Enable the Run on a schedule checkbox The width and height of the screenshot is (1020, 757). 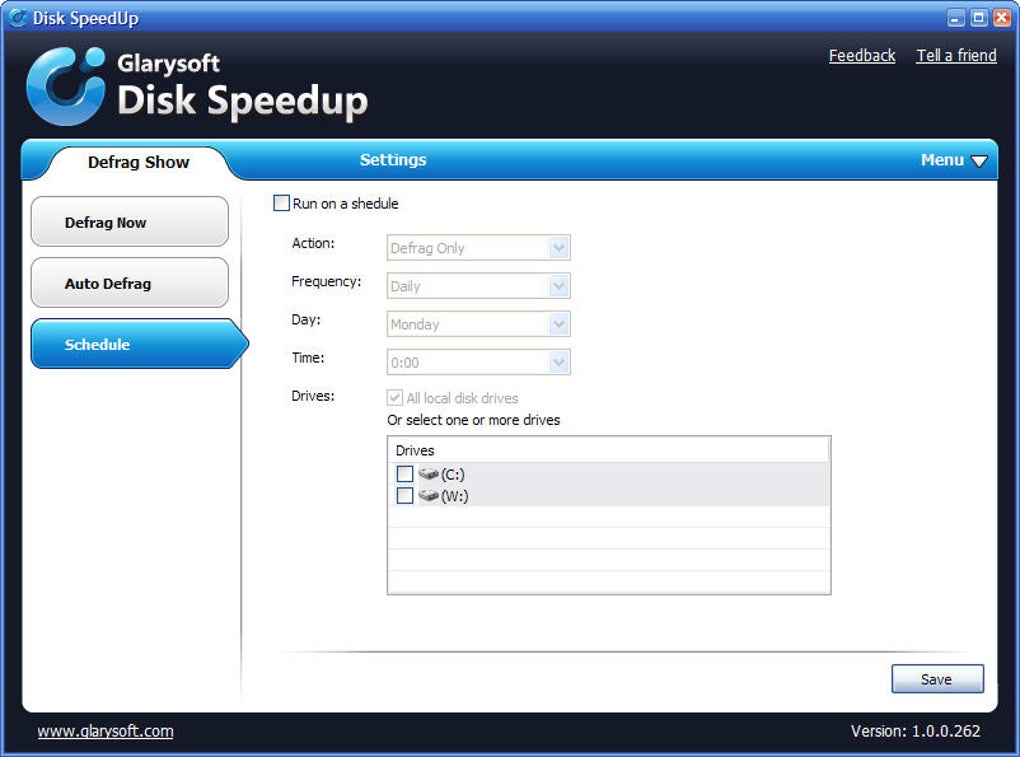click(x=281, y=203)
